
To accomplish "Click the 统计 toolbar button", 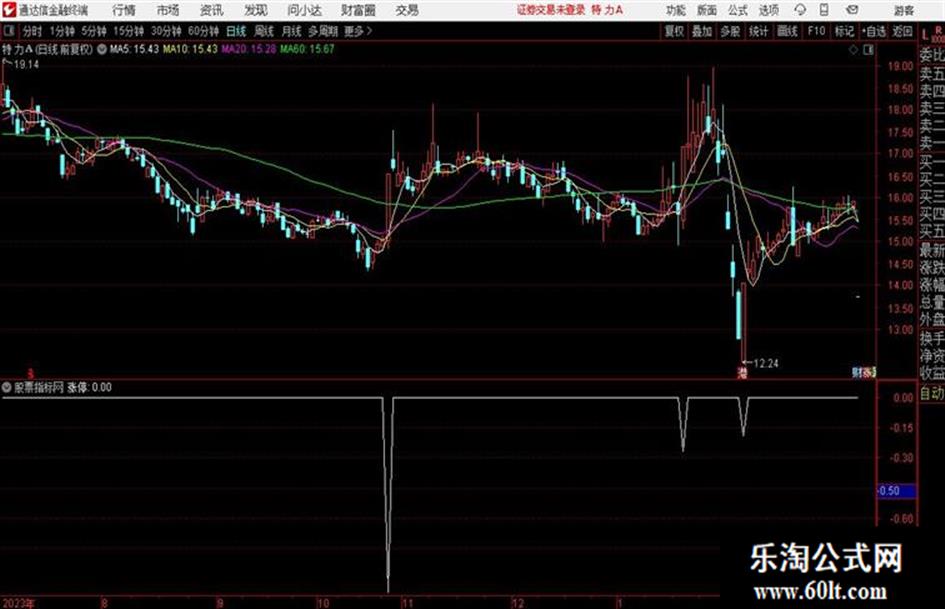I will pyautogui.click(x=758, y=31).
